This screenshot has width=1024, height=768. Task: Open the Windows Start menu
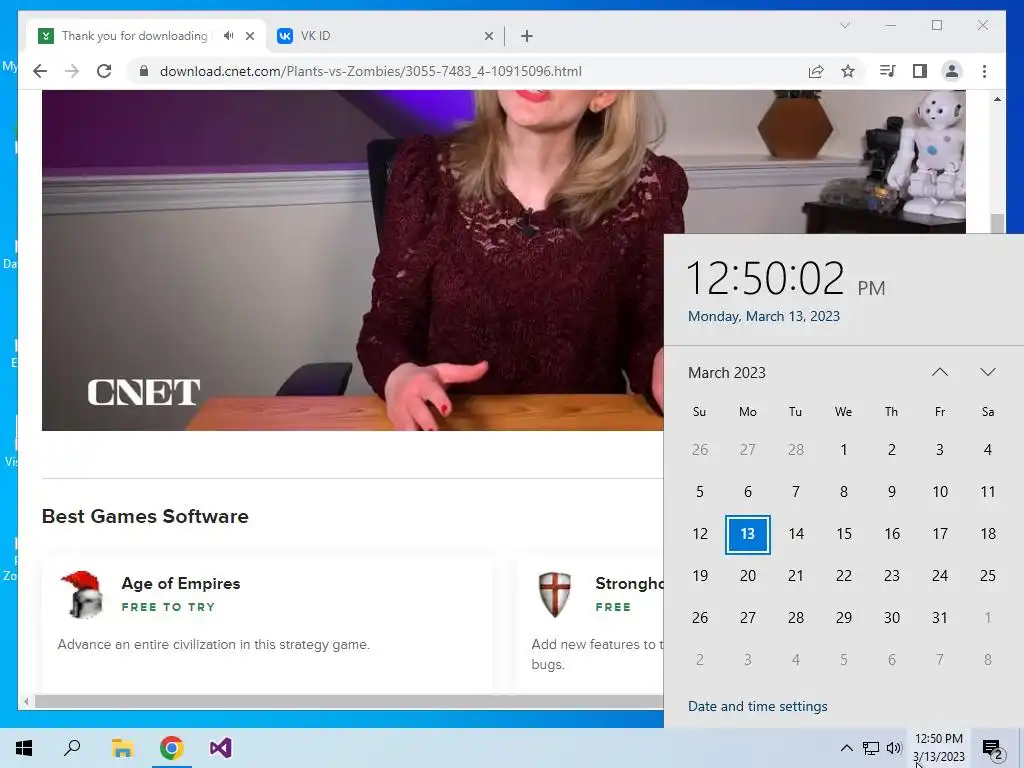(24, 748)
